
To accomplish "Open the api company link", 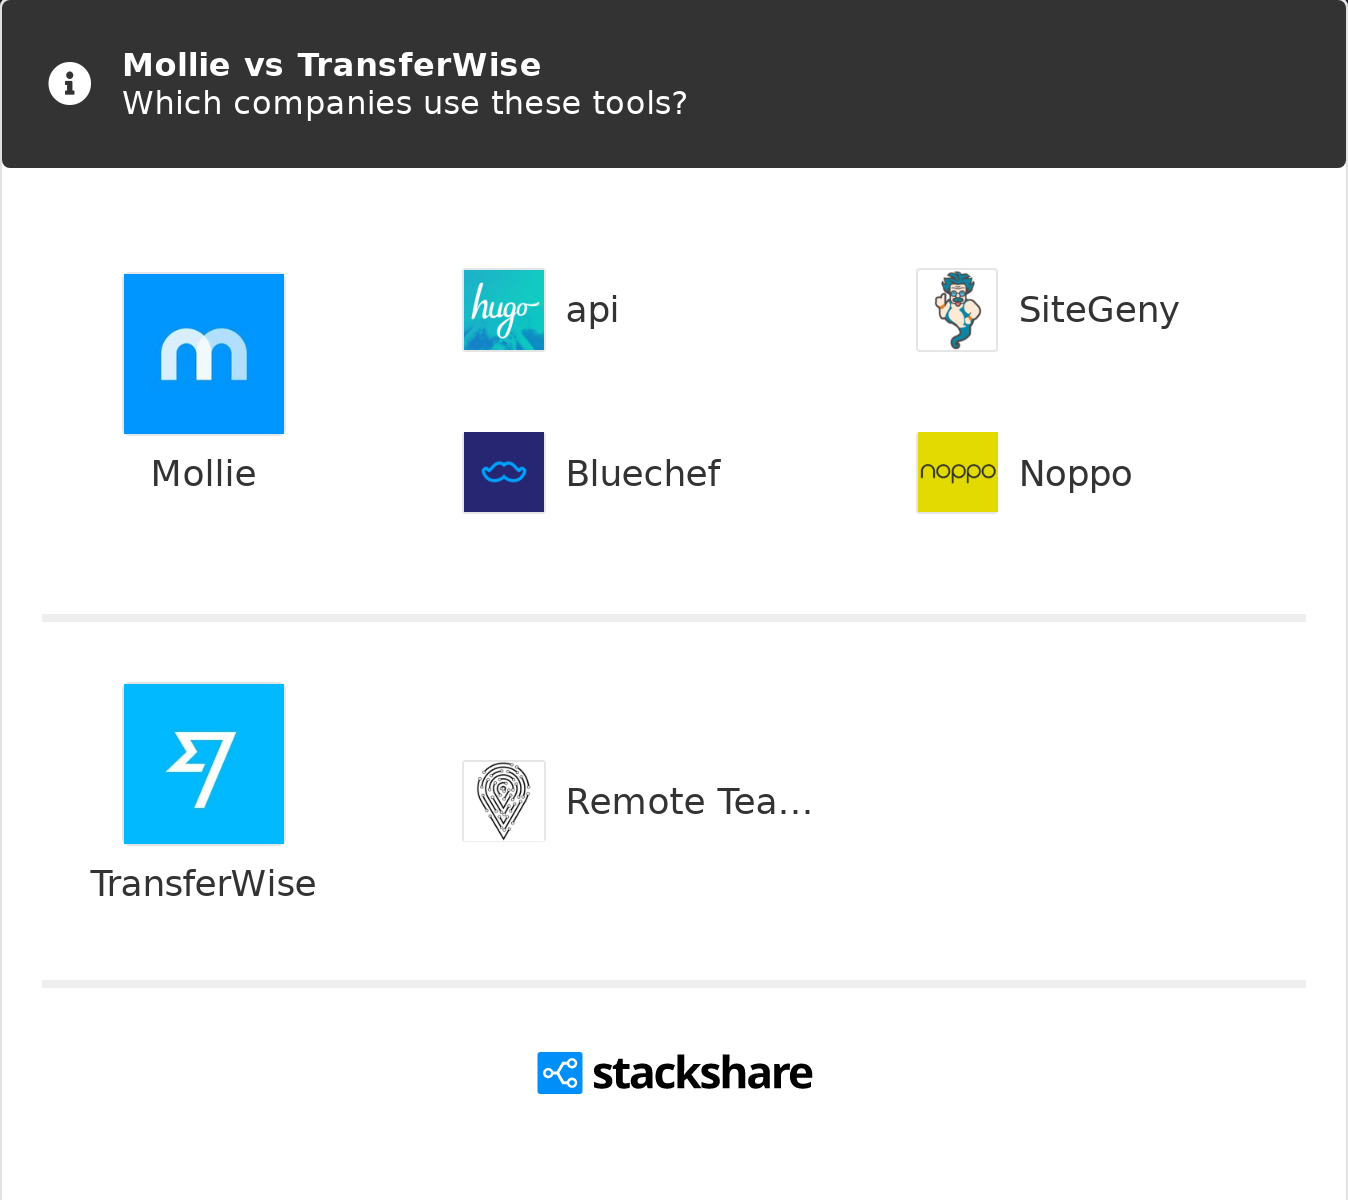I will pyautogui.click(x=592, y=310).
